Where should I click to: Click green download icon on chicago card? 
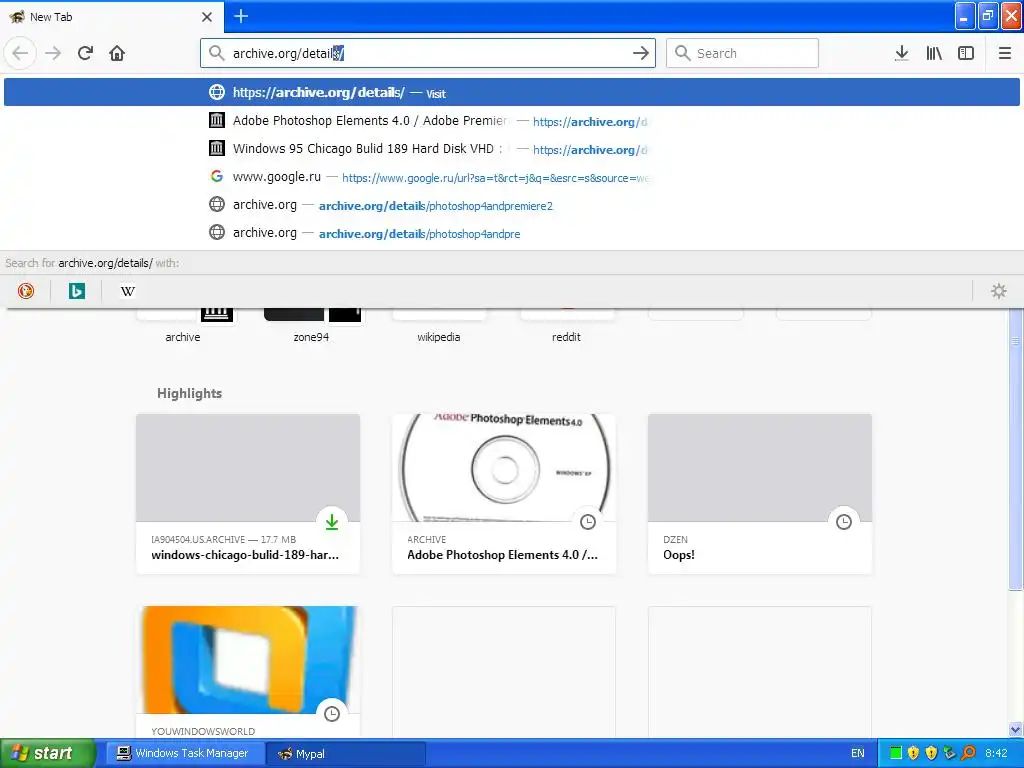pos(332,522)
